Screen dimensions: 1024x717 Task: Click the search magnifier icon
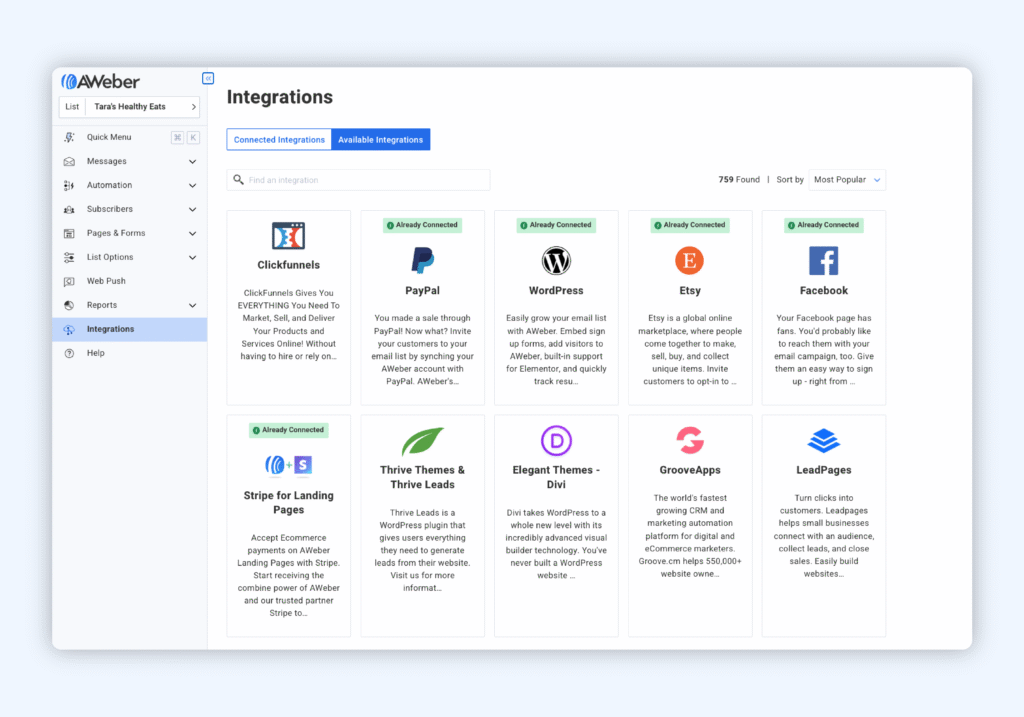tap(238, 180)
